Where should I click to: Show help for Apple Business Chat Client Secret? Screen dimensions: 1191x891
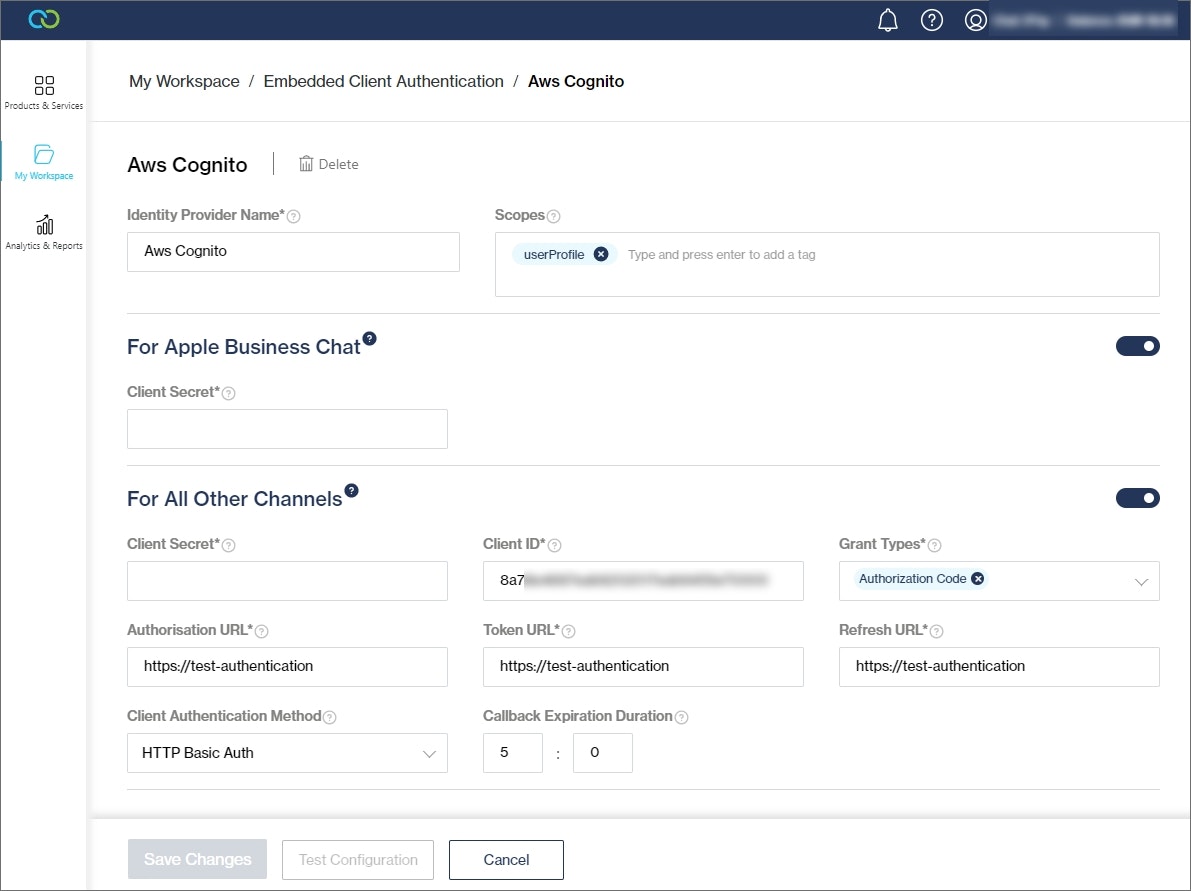[x=229, y=393]
